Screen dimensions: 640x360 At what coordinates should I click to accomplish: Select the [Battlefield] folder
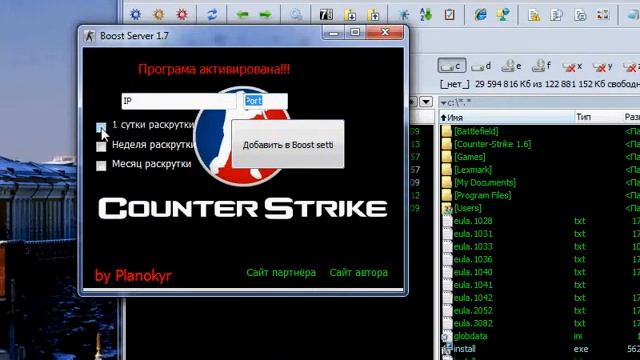coord(476,131)
